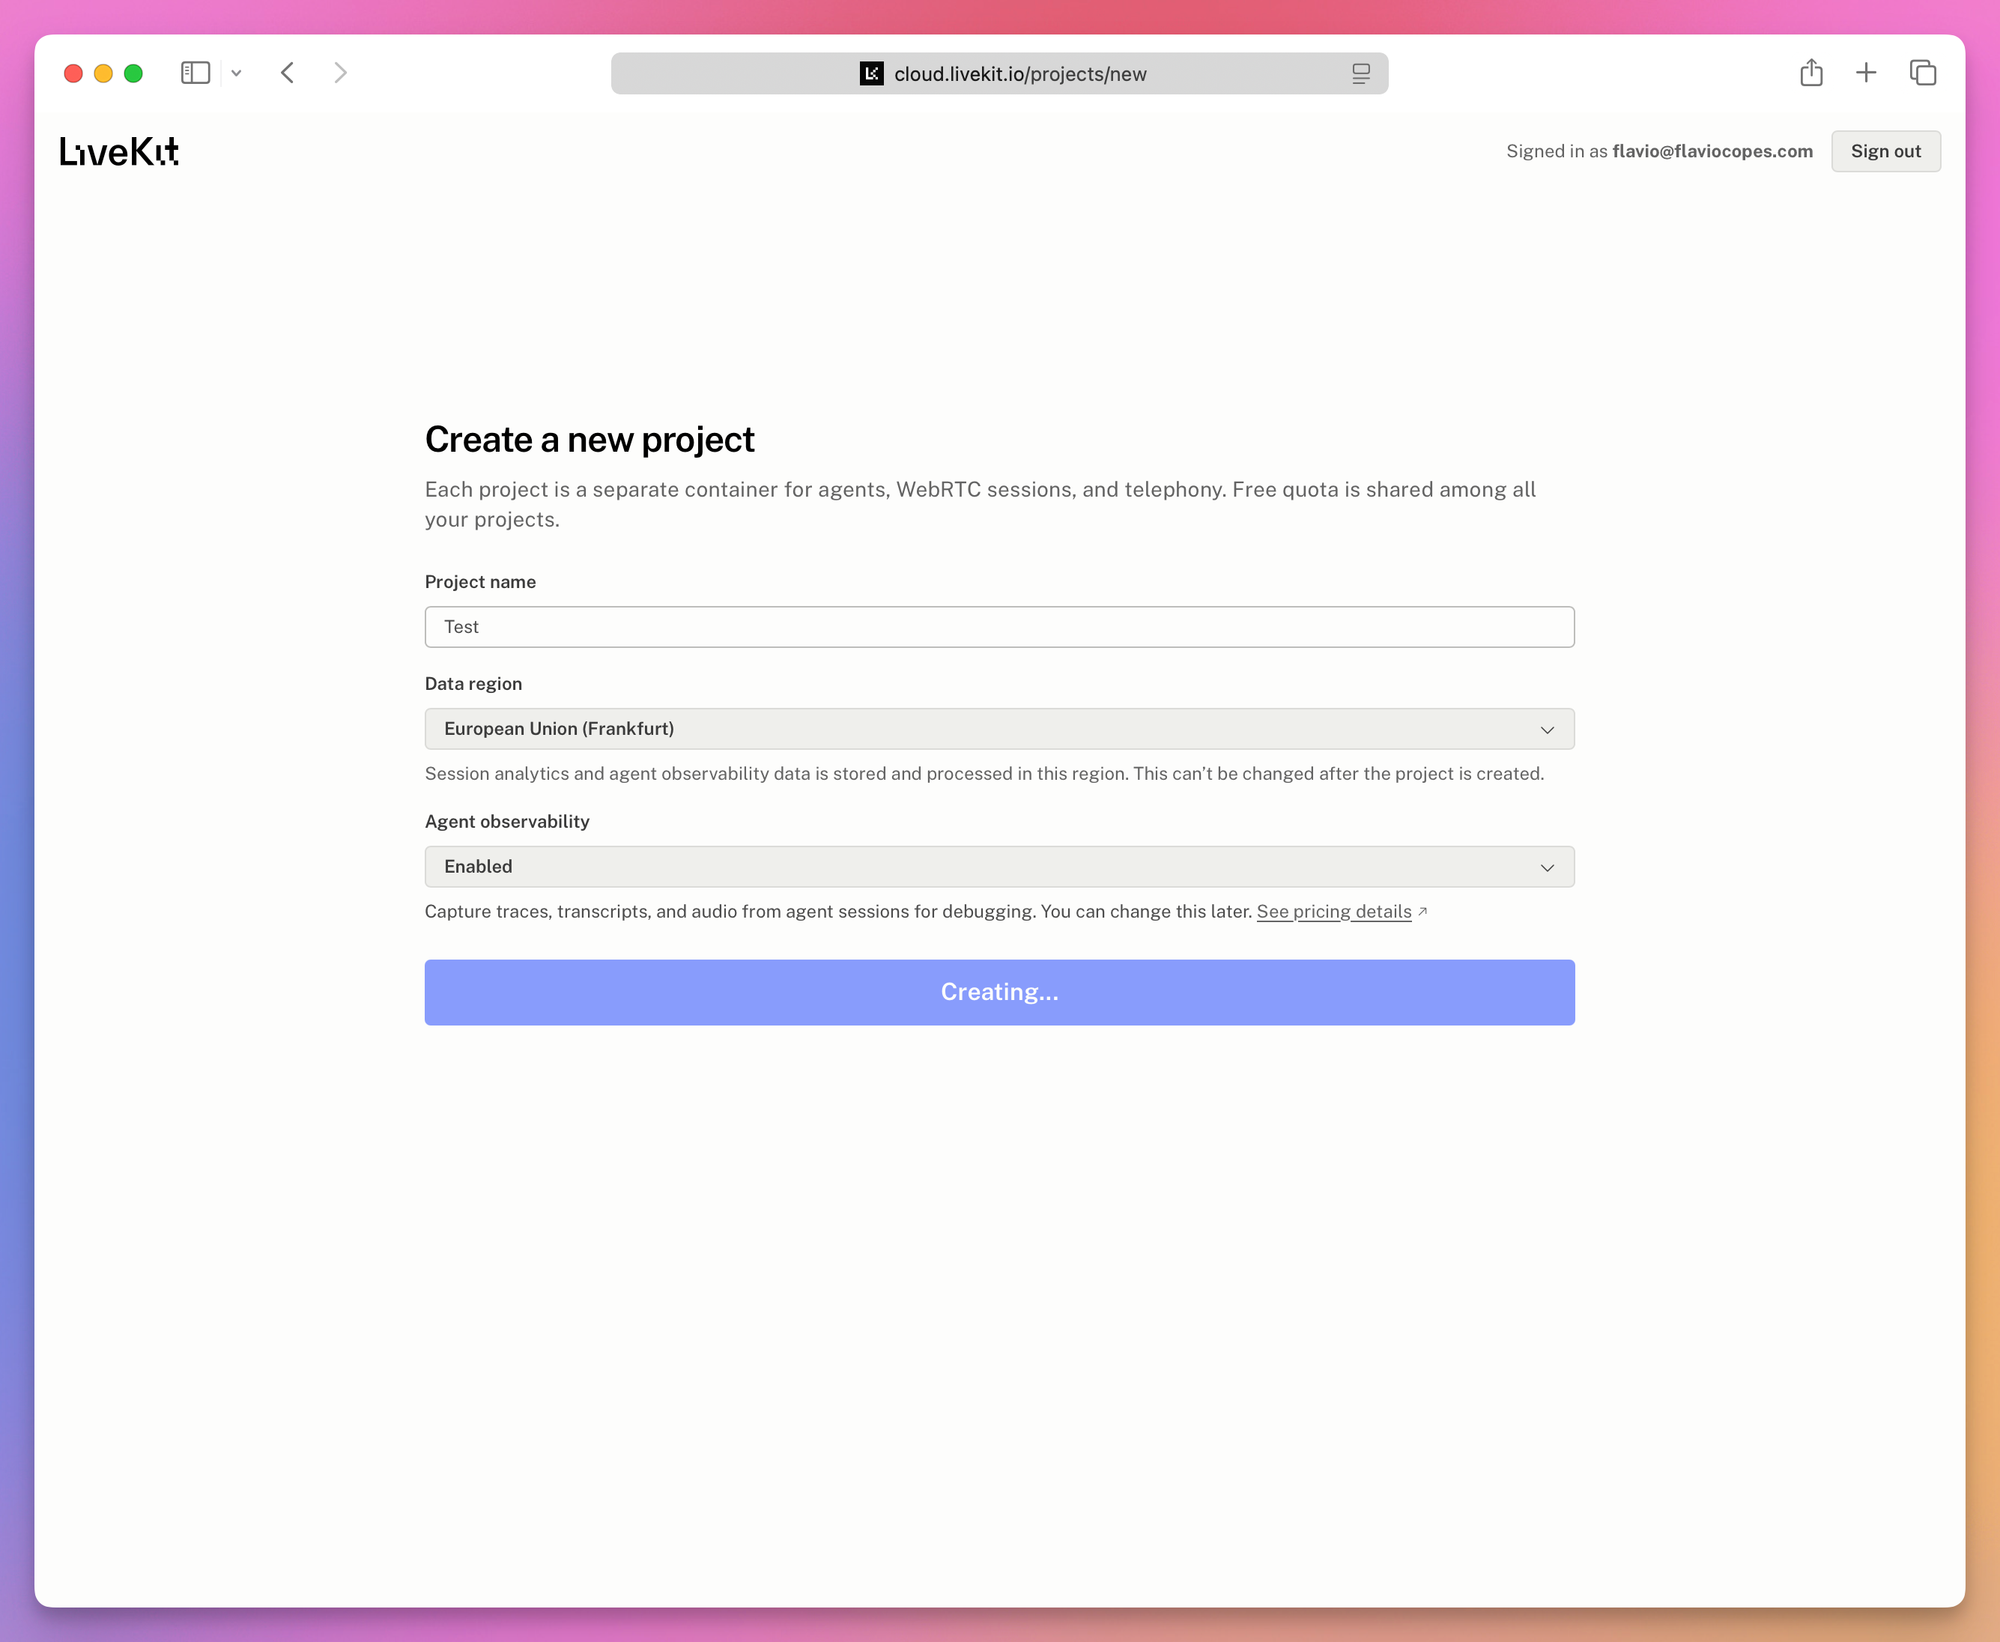
Task: Click the Project name label
Action: tap(480, 582)
